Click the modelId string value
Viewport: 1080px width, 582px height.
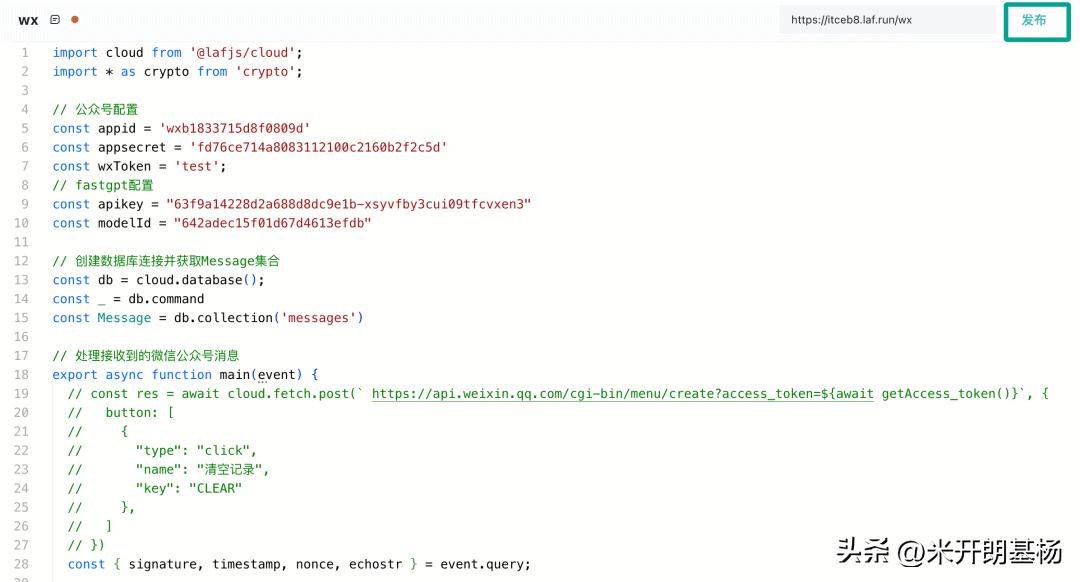pos(272,223)
